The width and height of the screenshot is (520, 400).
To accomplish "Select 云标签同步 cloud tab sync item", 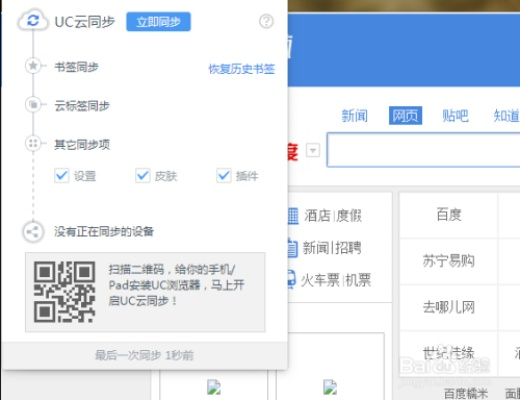I will (x=82, y=106).
